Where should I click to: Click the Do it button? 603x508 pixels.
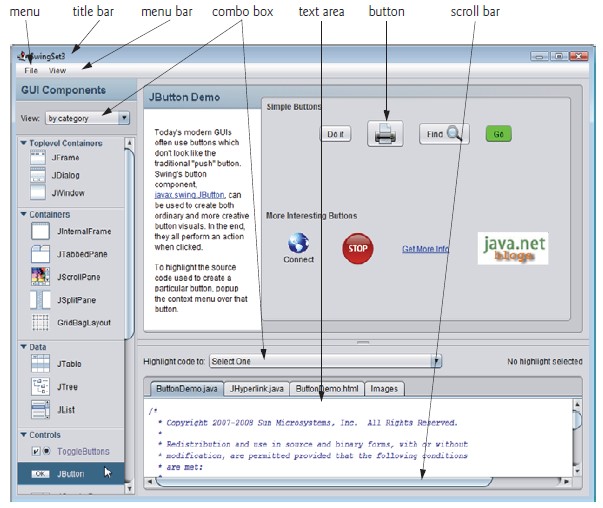pyautogui.click(x=335, y=133)
